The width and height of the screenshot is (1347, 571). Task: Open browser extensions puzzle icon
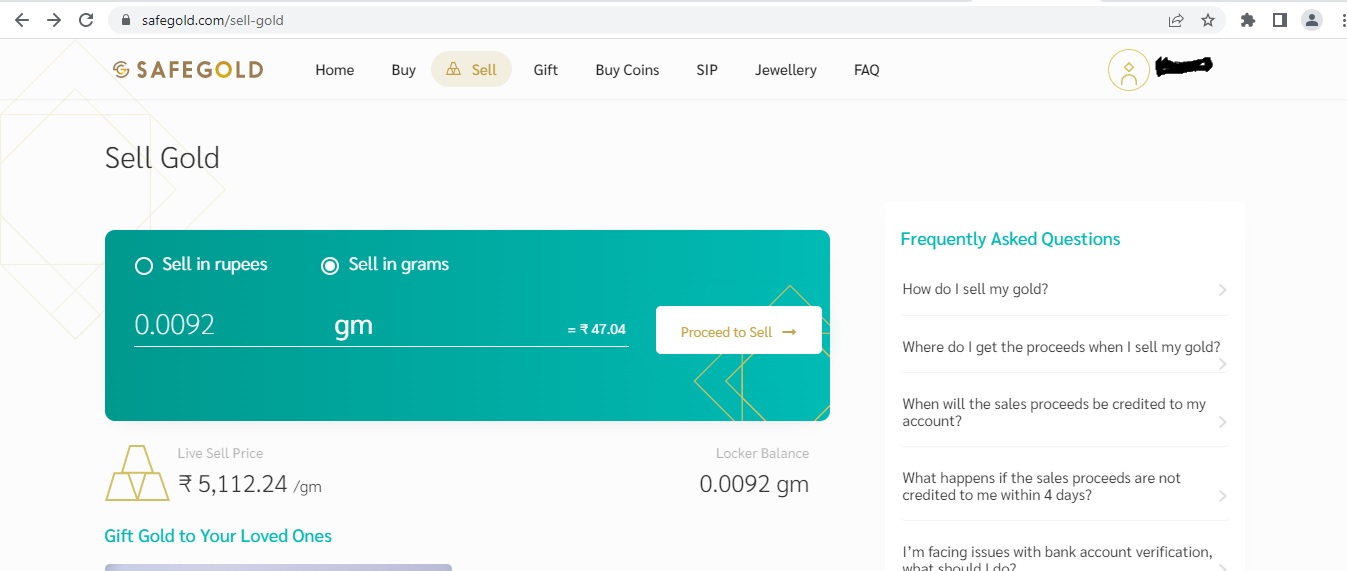(1247, 20)
